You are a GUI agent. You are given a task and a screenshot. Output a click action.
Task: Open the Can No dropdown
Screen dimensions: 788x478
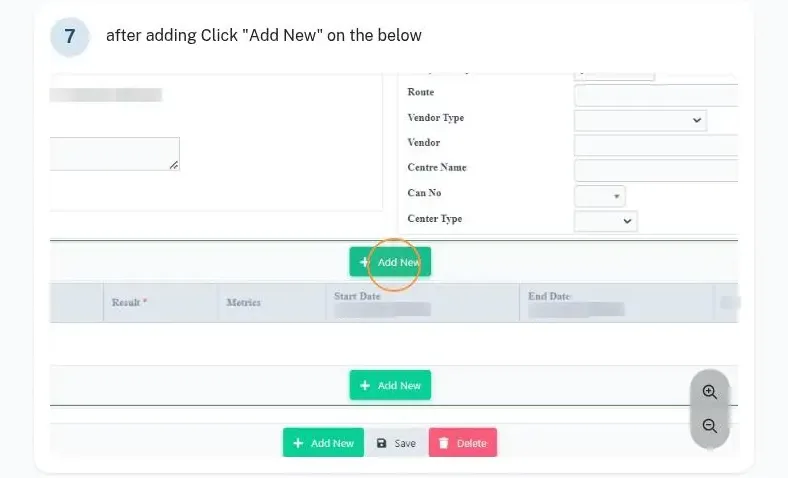(600, 196)
